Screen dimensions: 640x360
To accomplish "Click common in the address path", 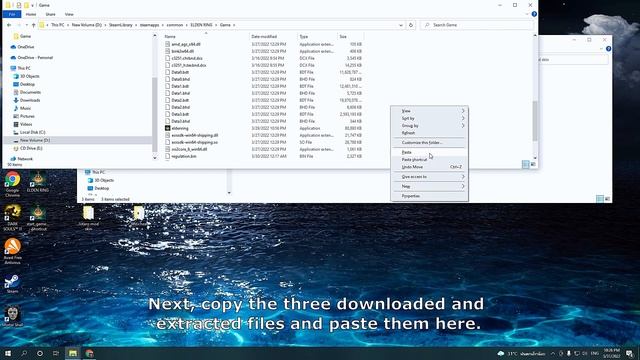I will (x=175, y=25).
